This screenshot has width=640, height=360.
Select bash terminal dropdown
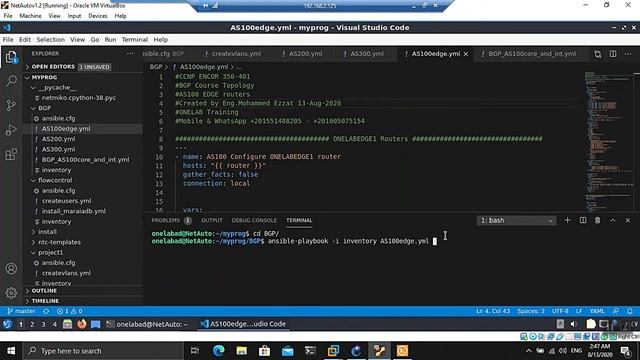click(x=516, y=220)
